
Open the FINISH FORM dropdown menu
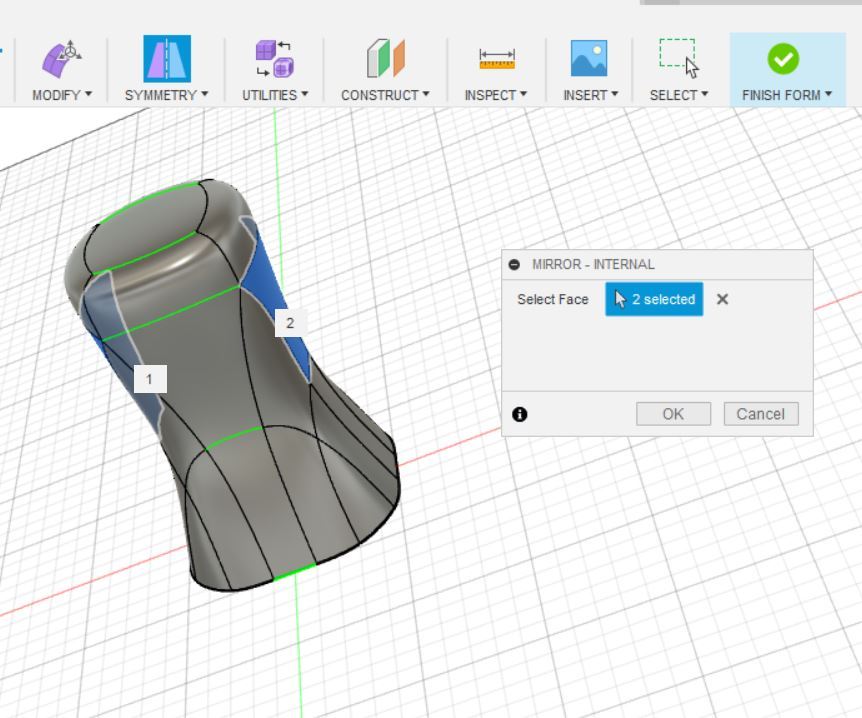click(787, 95)
